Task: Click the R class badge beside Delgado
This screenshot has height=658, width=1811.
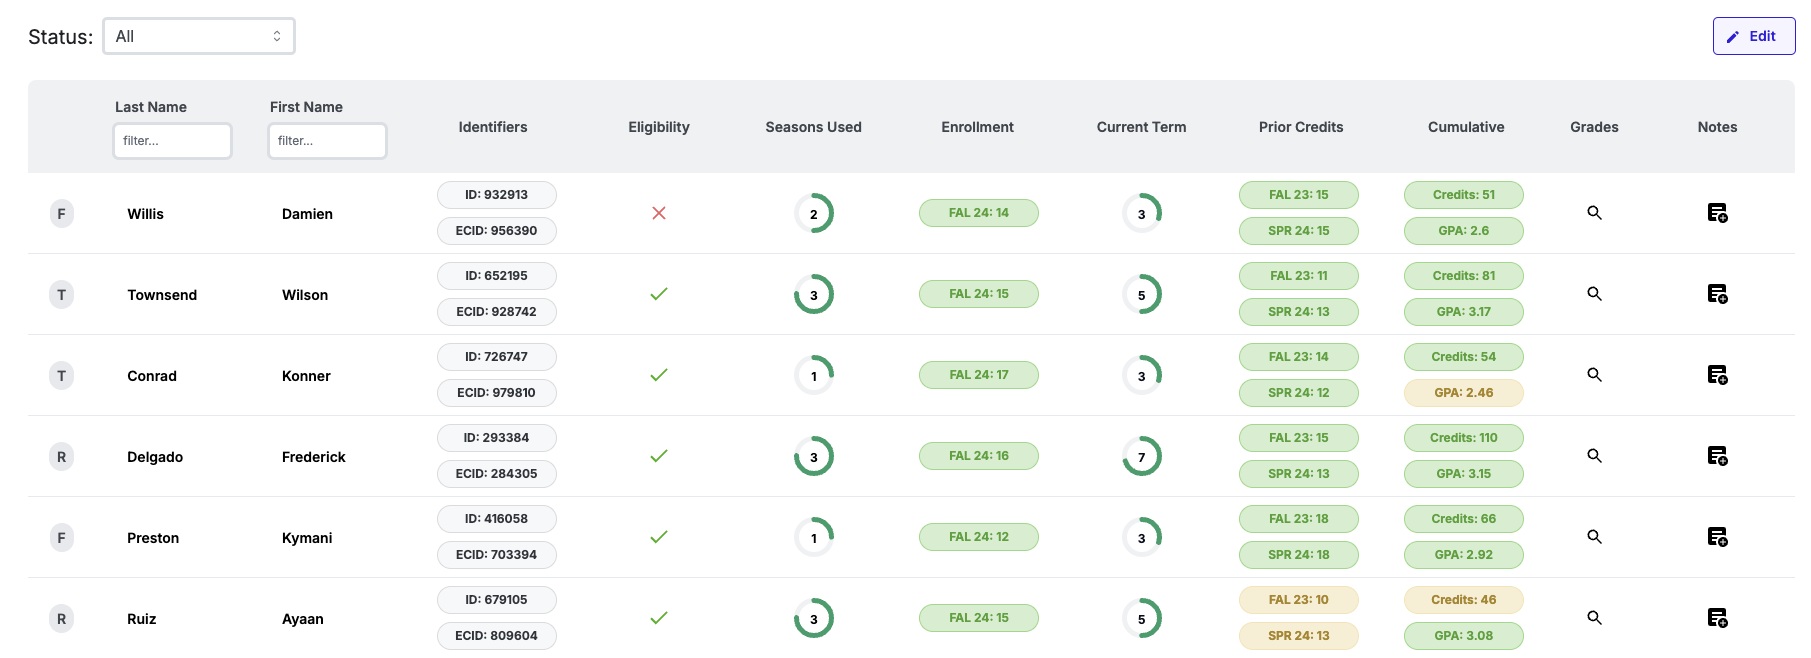Action: point(62,457)
